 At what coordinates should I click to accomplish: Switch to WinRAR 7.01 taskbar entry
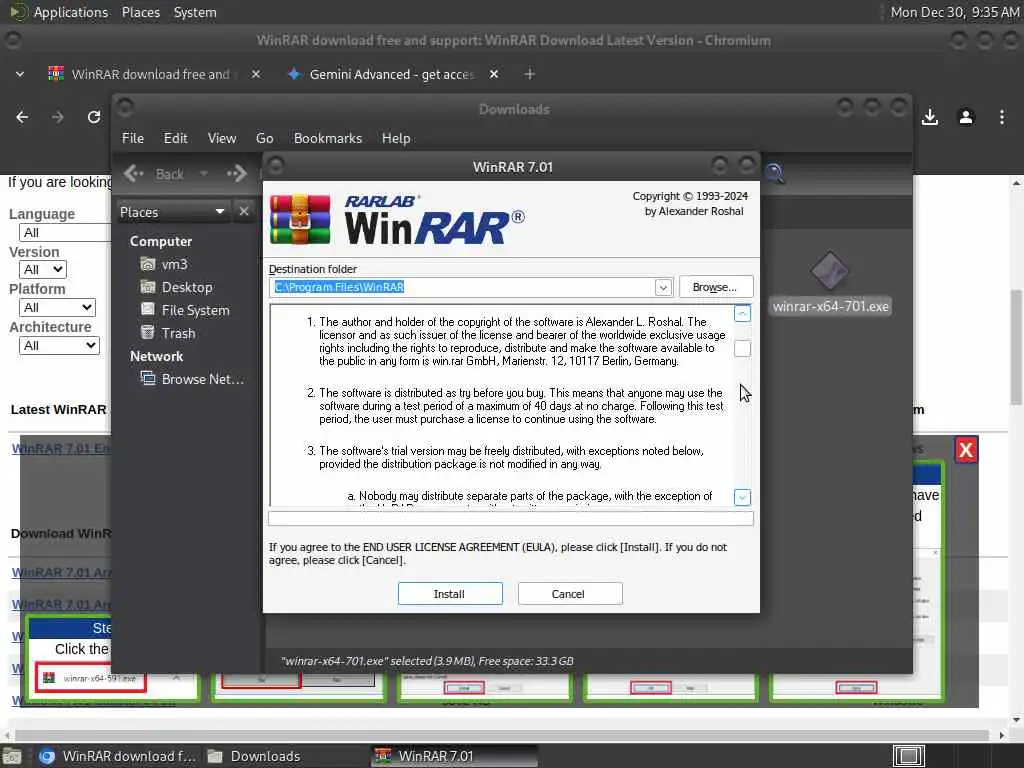tap(455, 756)
